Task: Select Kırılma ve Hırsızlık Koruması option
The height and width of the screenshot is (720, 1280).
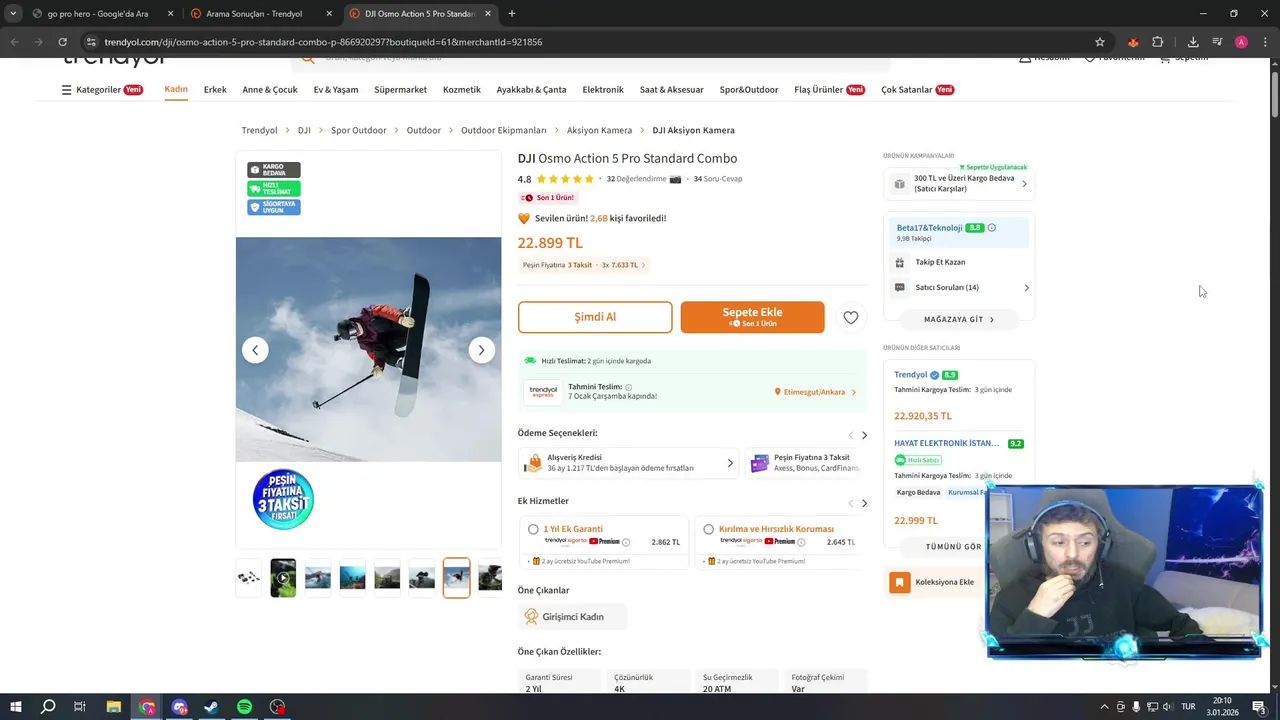Action: pos(709,529)
